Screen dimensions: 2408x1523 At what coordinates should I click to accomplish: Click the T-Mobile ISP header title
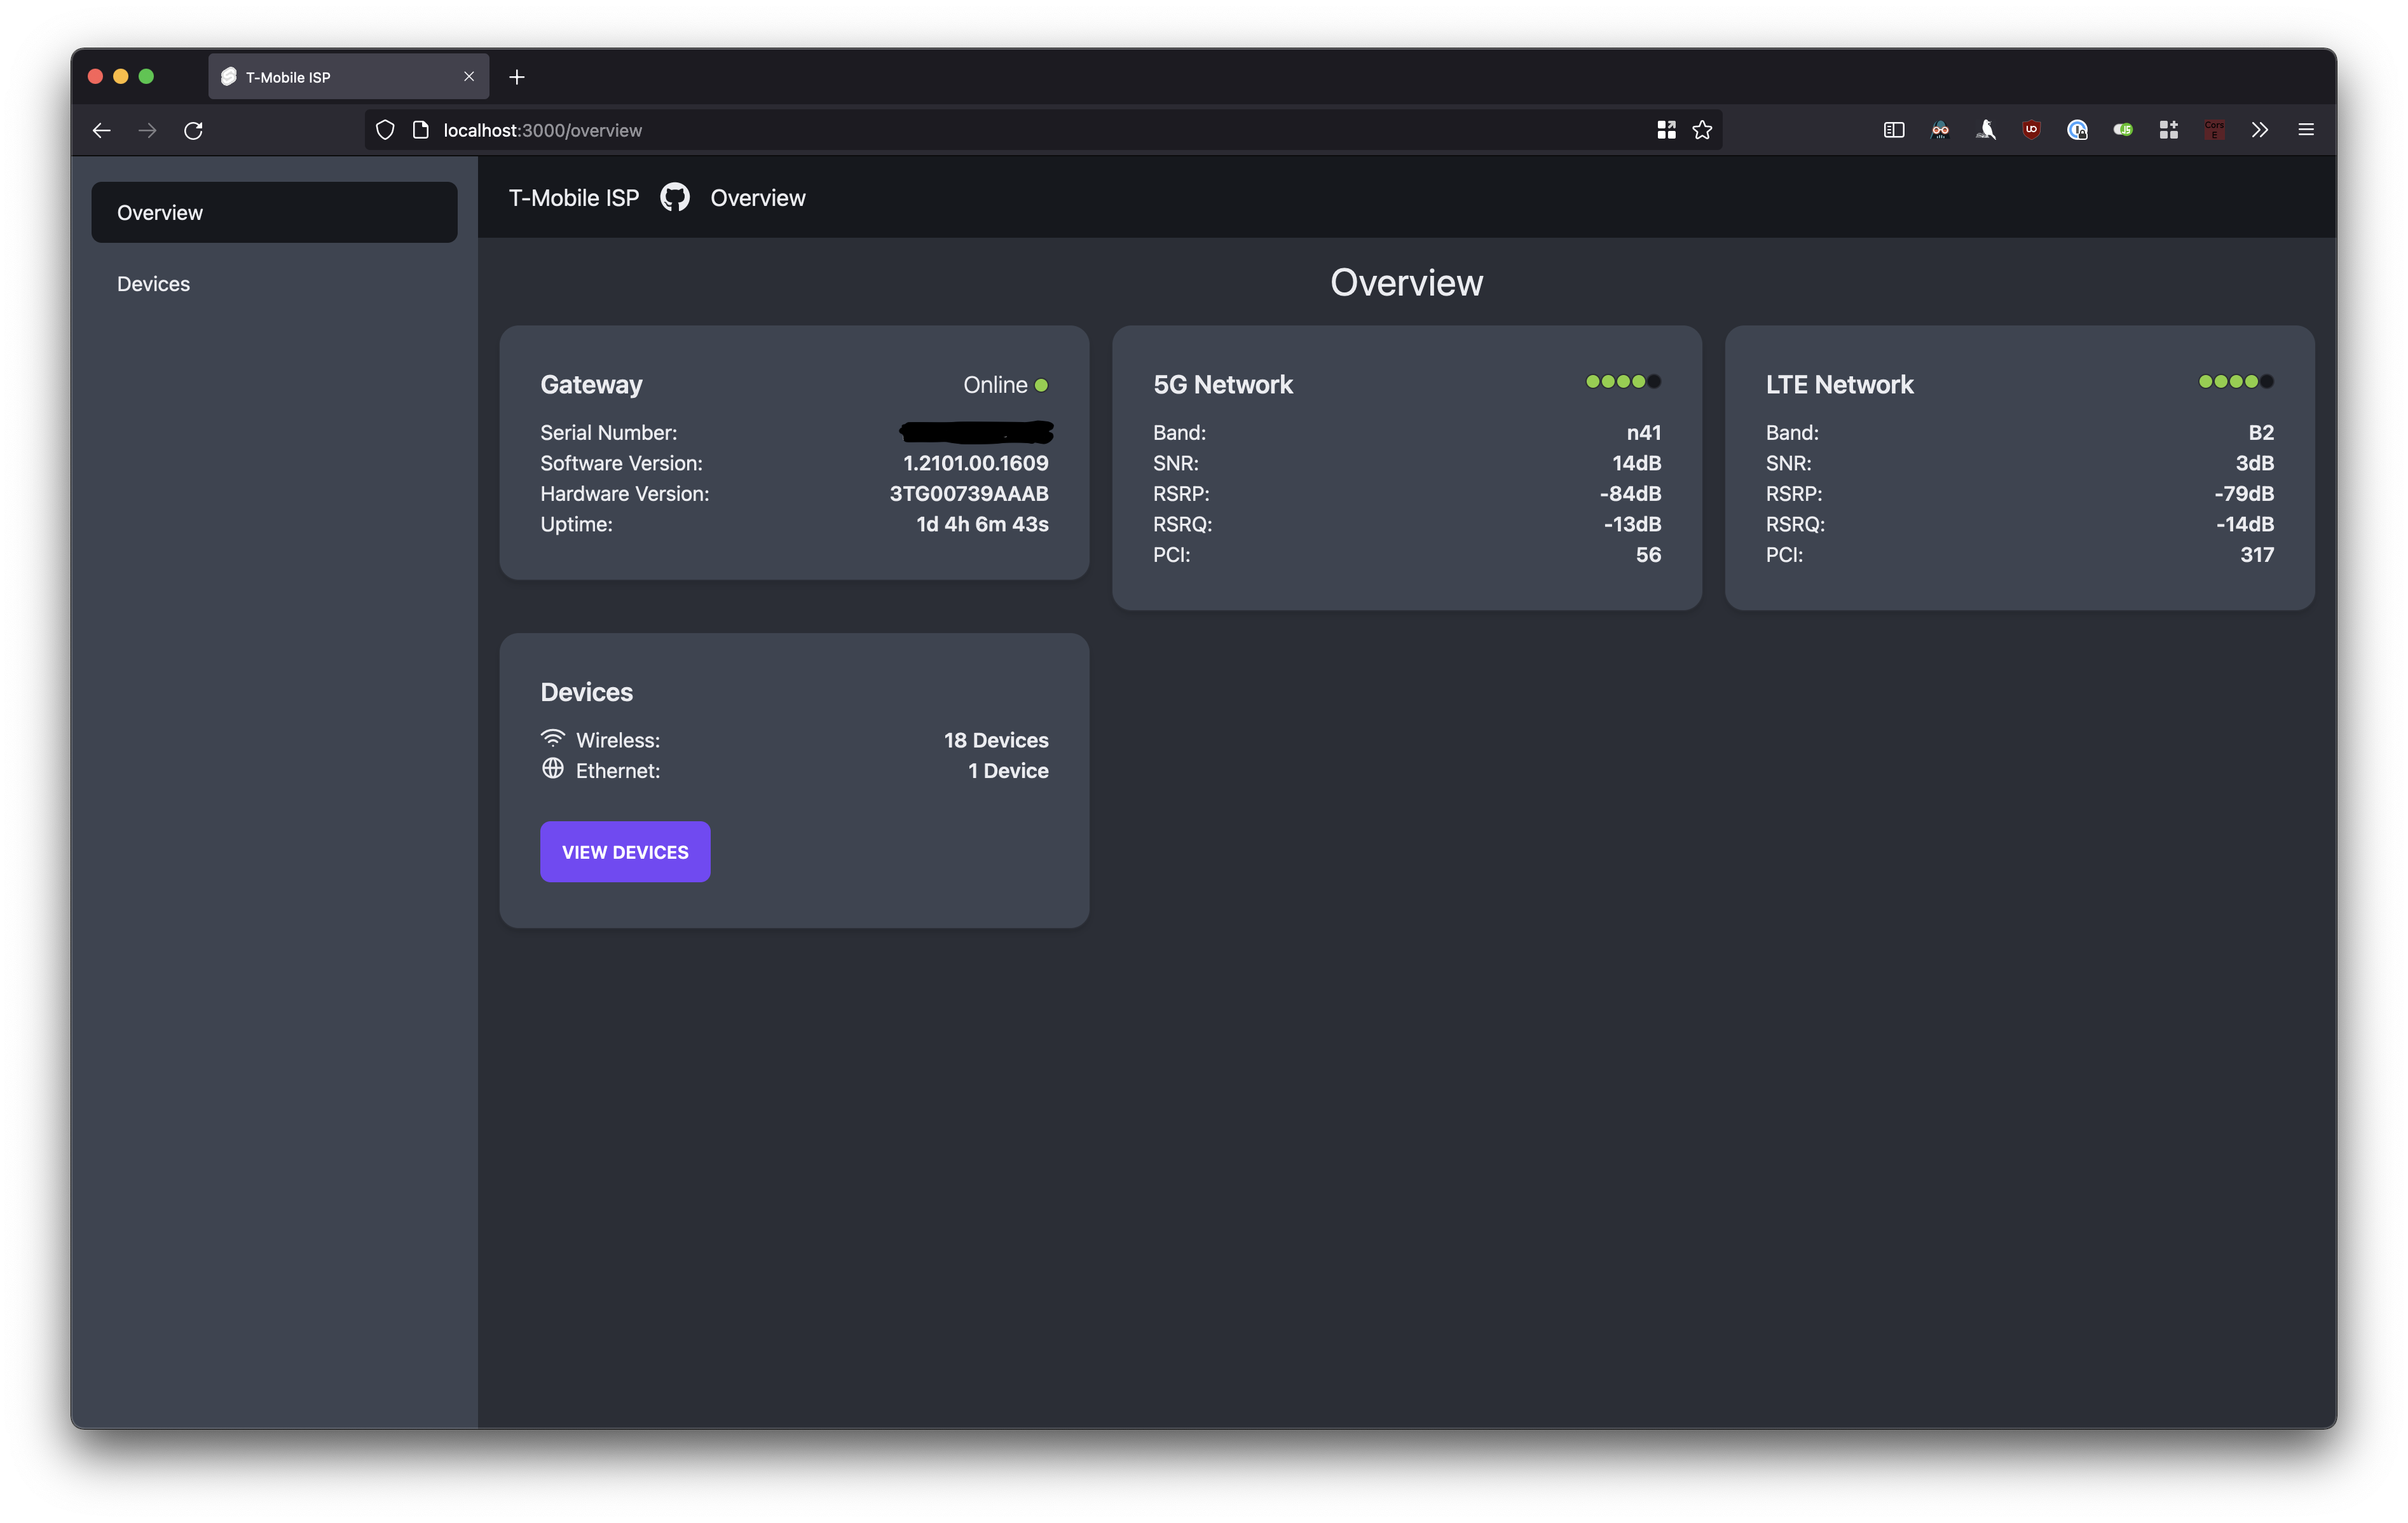574,198
